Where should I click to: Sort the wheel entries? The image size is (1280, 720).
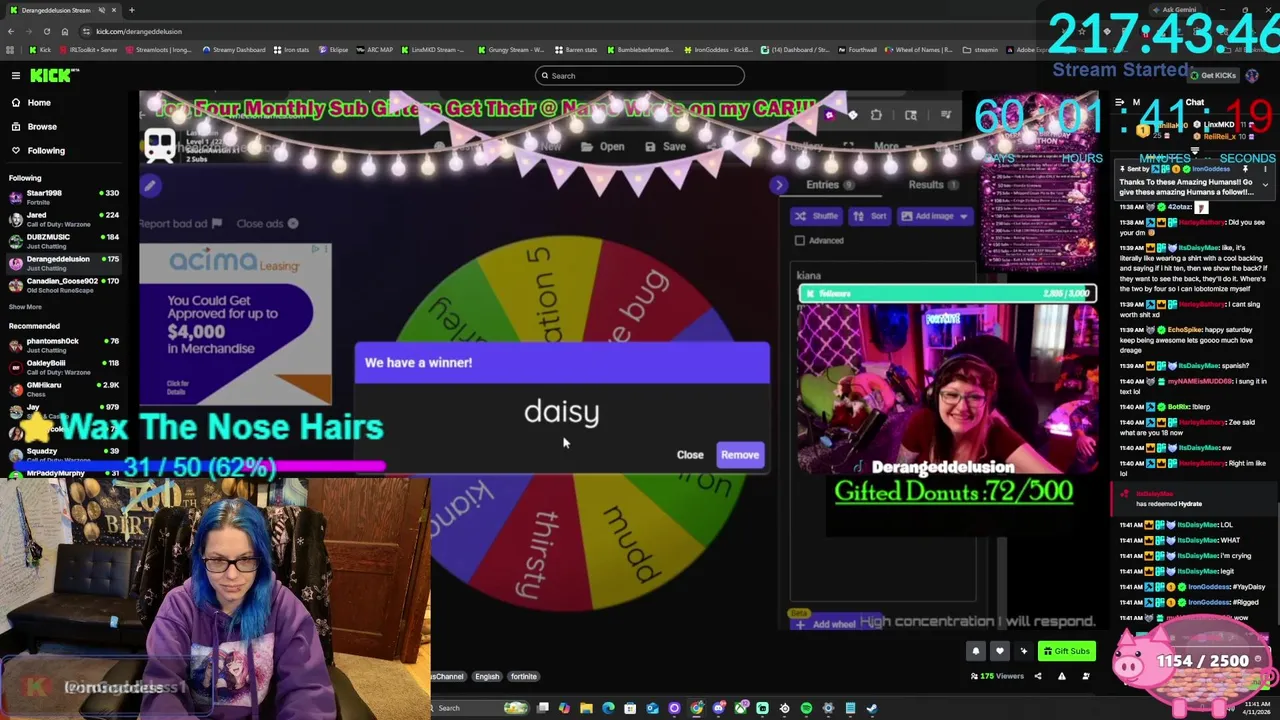(871, 216)
